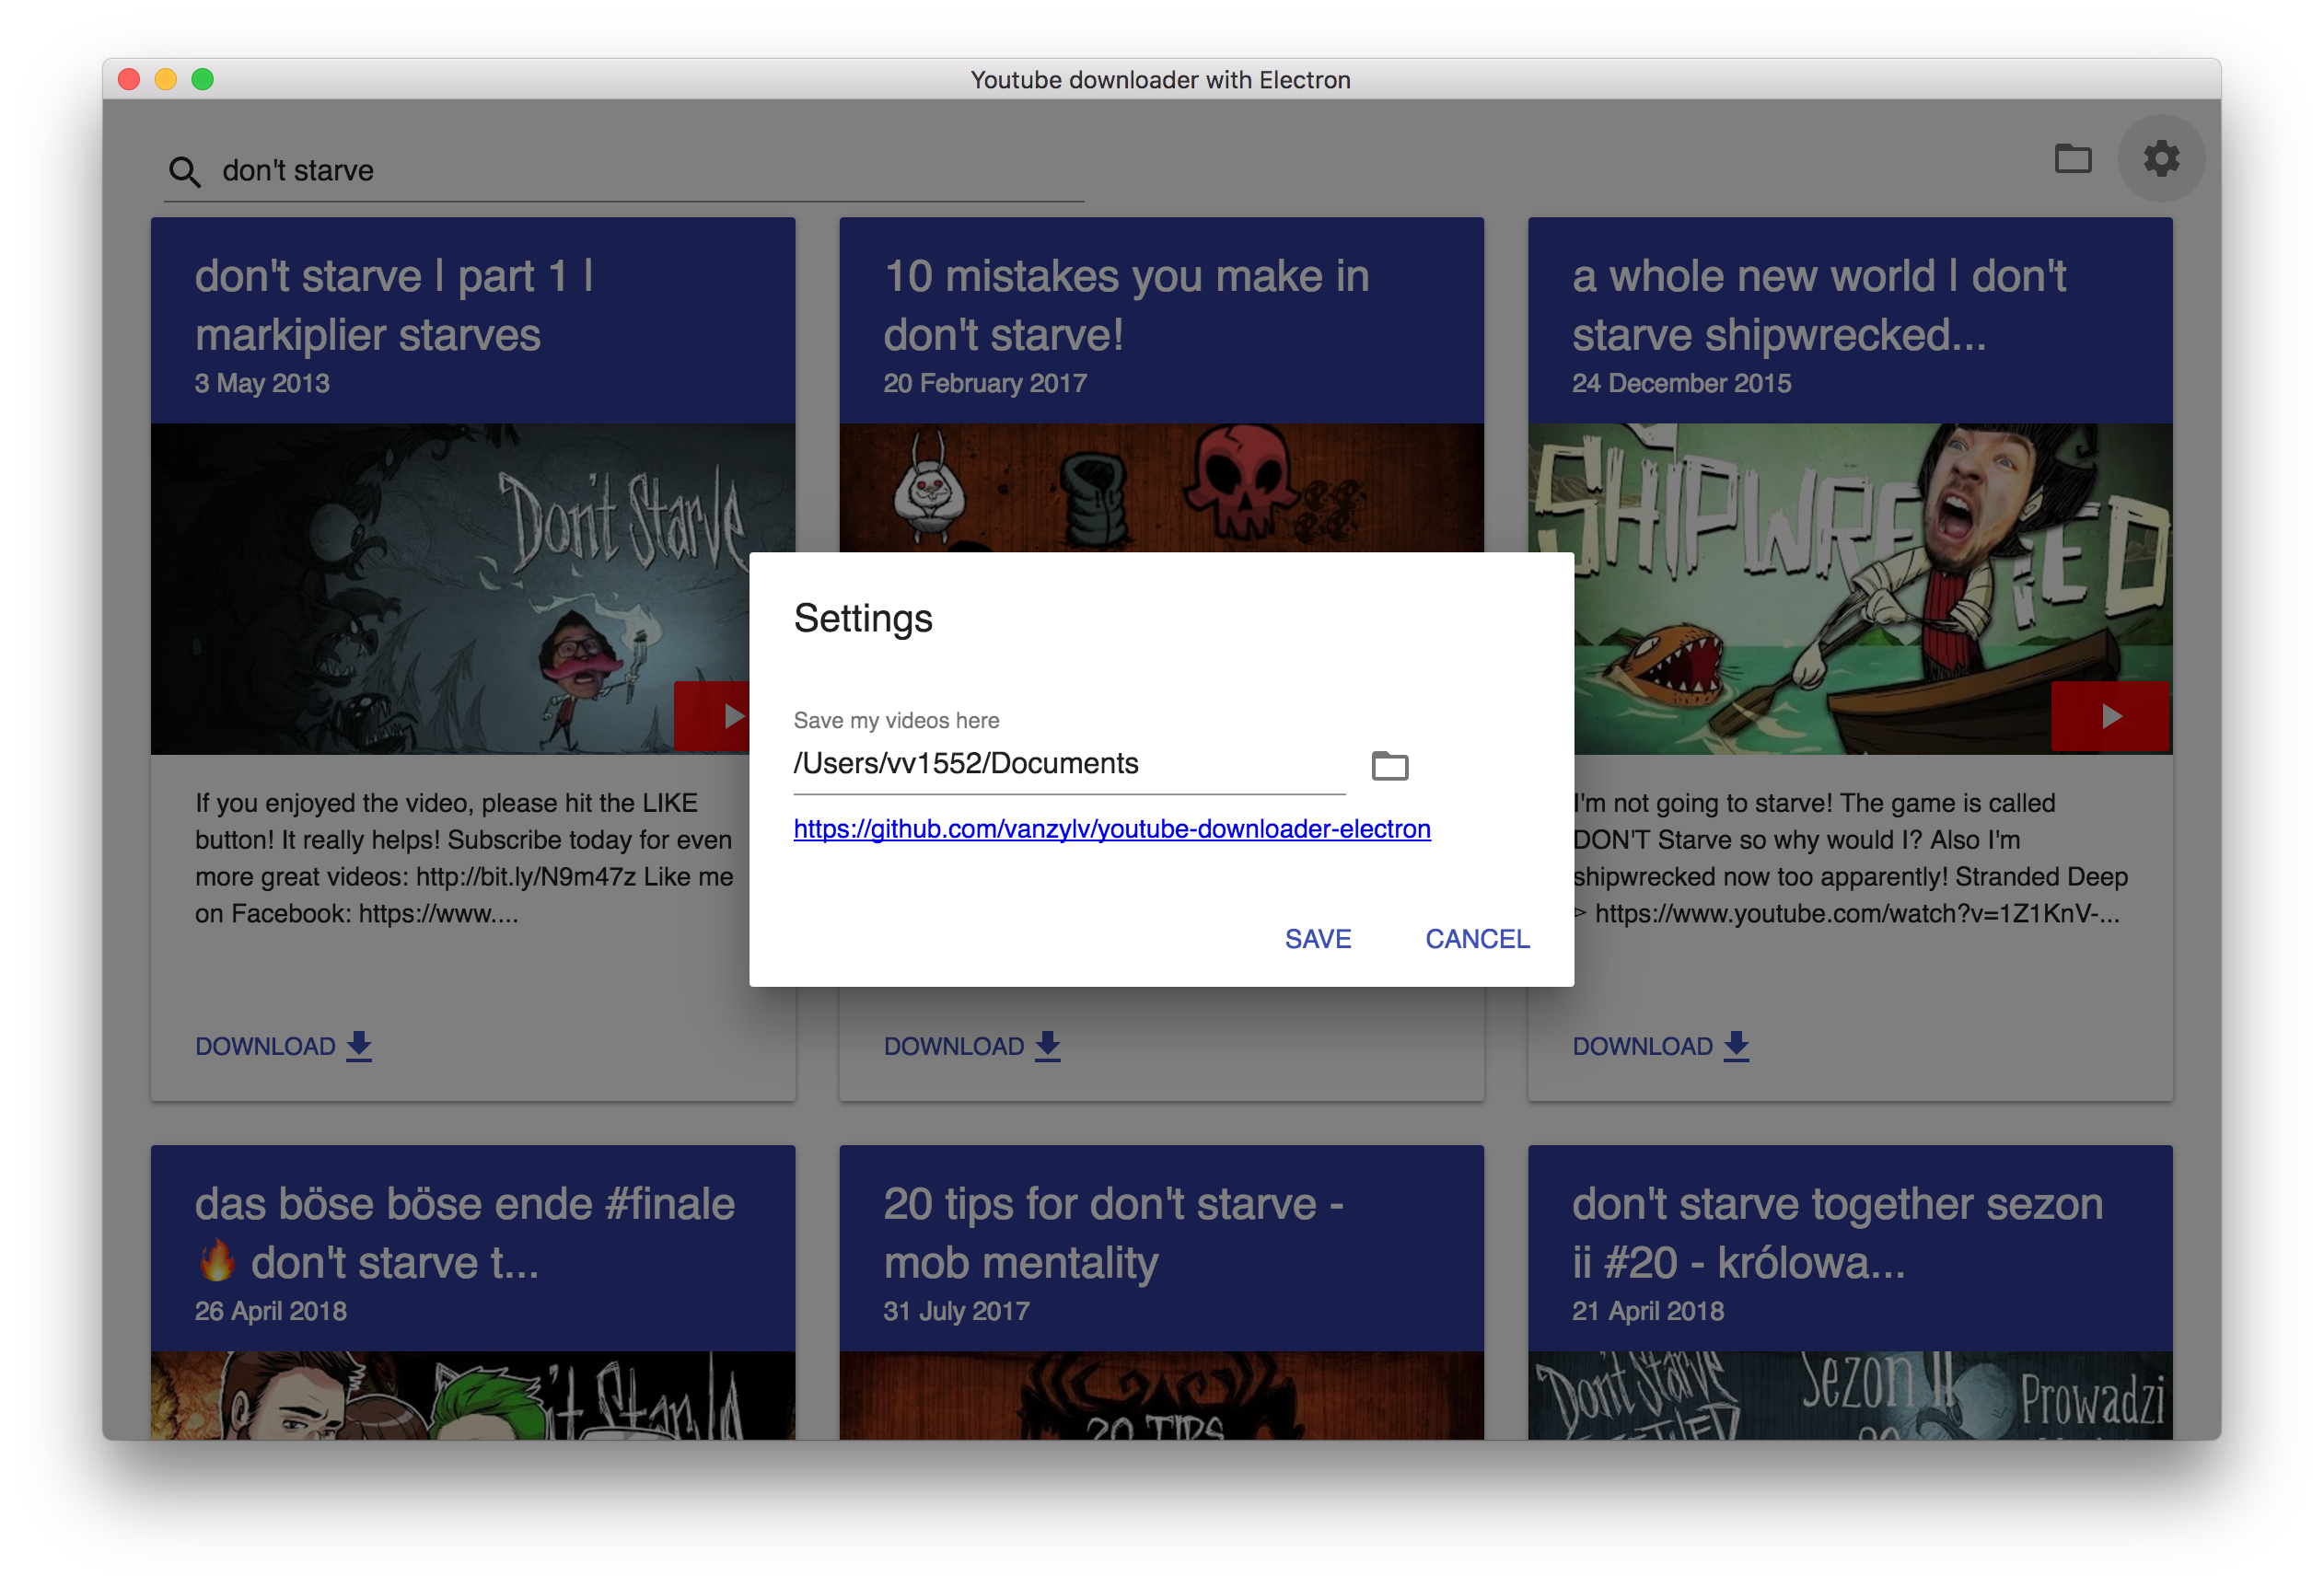Select title '10 mistakes you make in don't starve!'
This screenshot has width=2324, height=1587.
(1126, 305)
